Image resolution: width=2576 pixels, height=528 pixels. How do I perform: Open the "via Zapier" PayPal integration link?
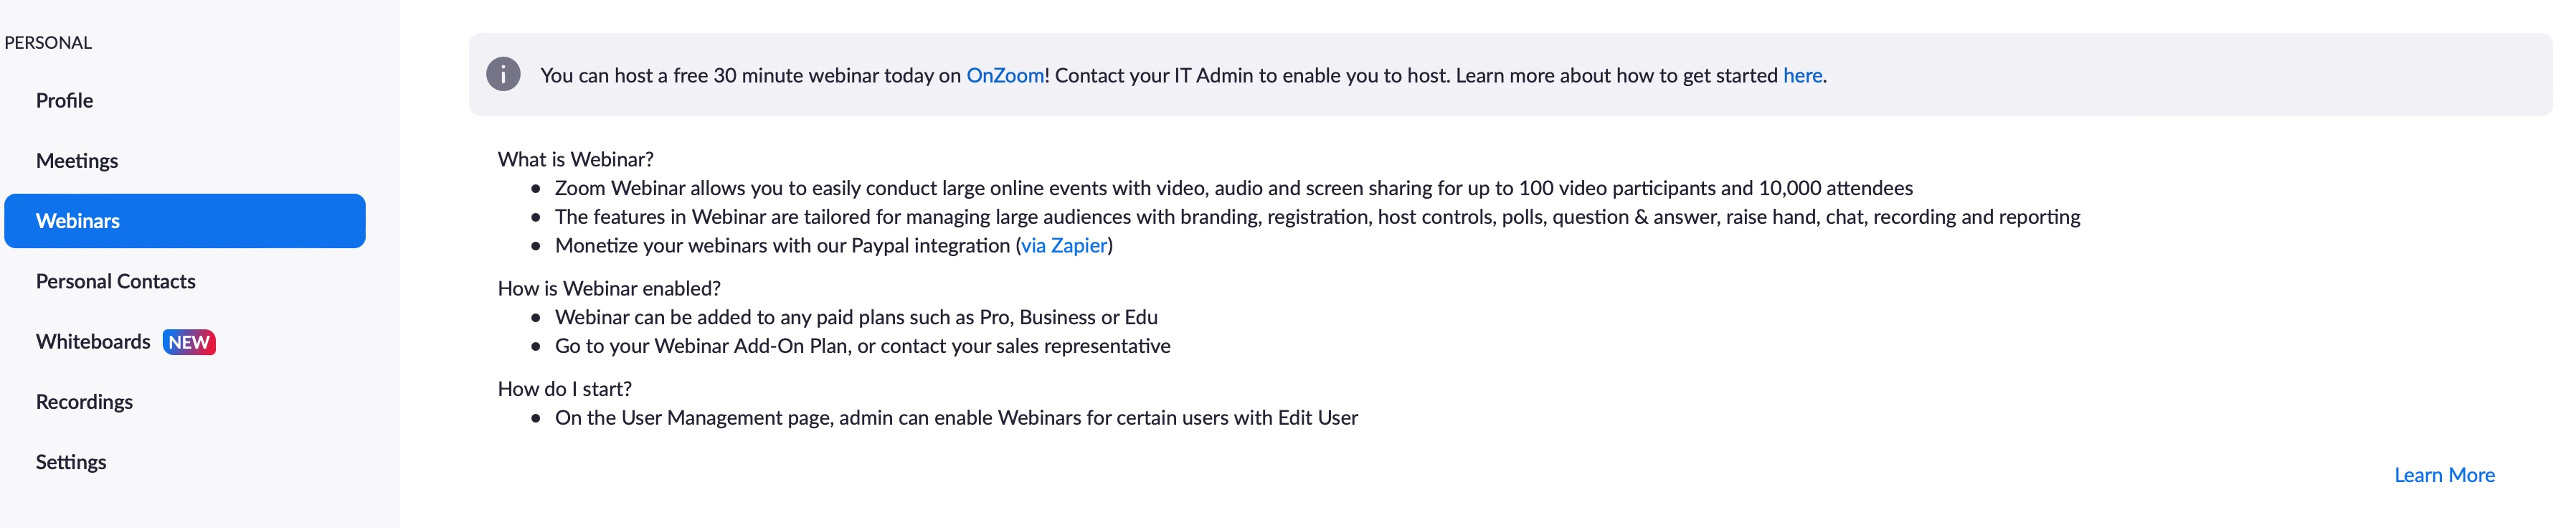(1064, 246)
